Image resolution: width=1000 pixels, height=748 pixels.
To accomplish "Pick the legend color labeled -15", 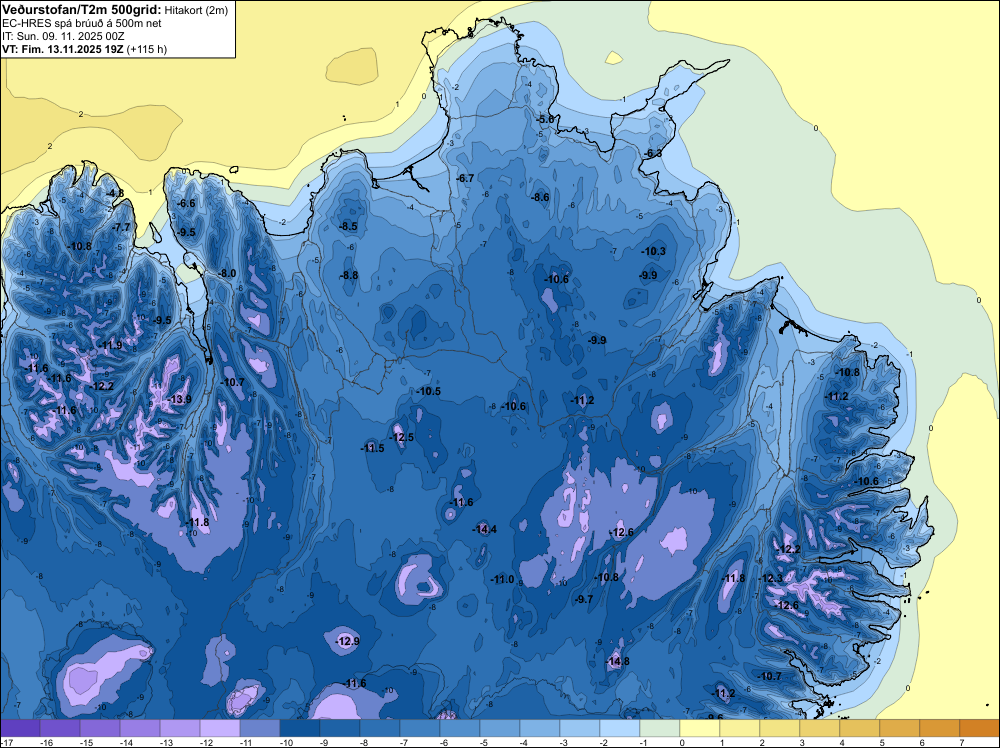I will [100, 728].
